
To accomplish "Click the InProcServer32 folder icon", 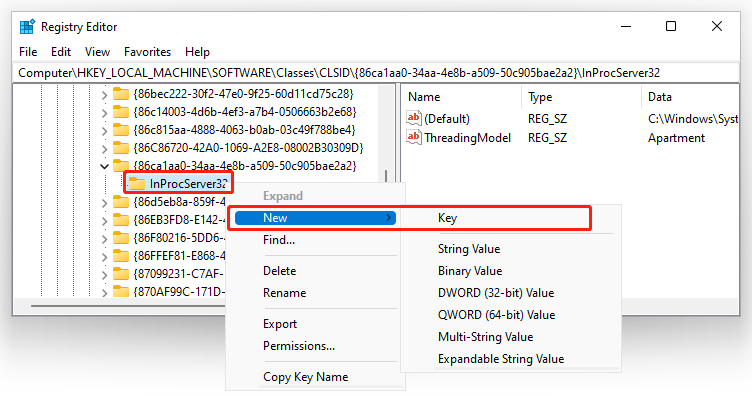I will [x=137, y=183].
